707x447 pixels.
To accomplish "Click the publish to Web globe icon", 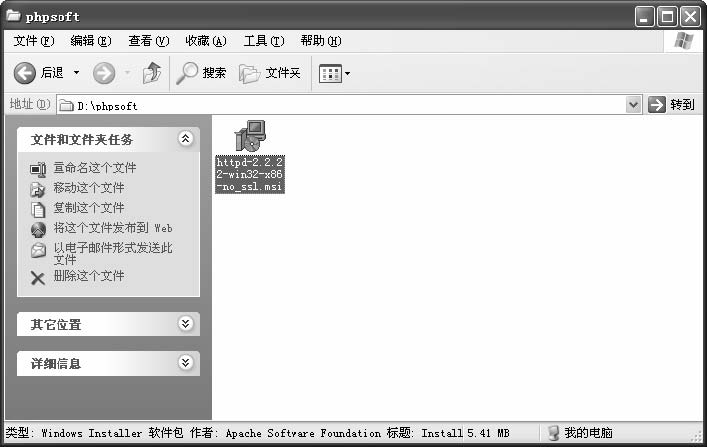I will click(x=38, y=229).
